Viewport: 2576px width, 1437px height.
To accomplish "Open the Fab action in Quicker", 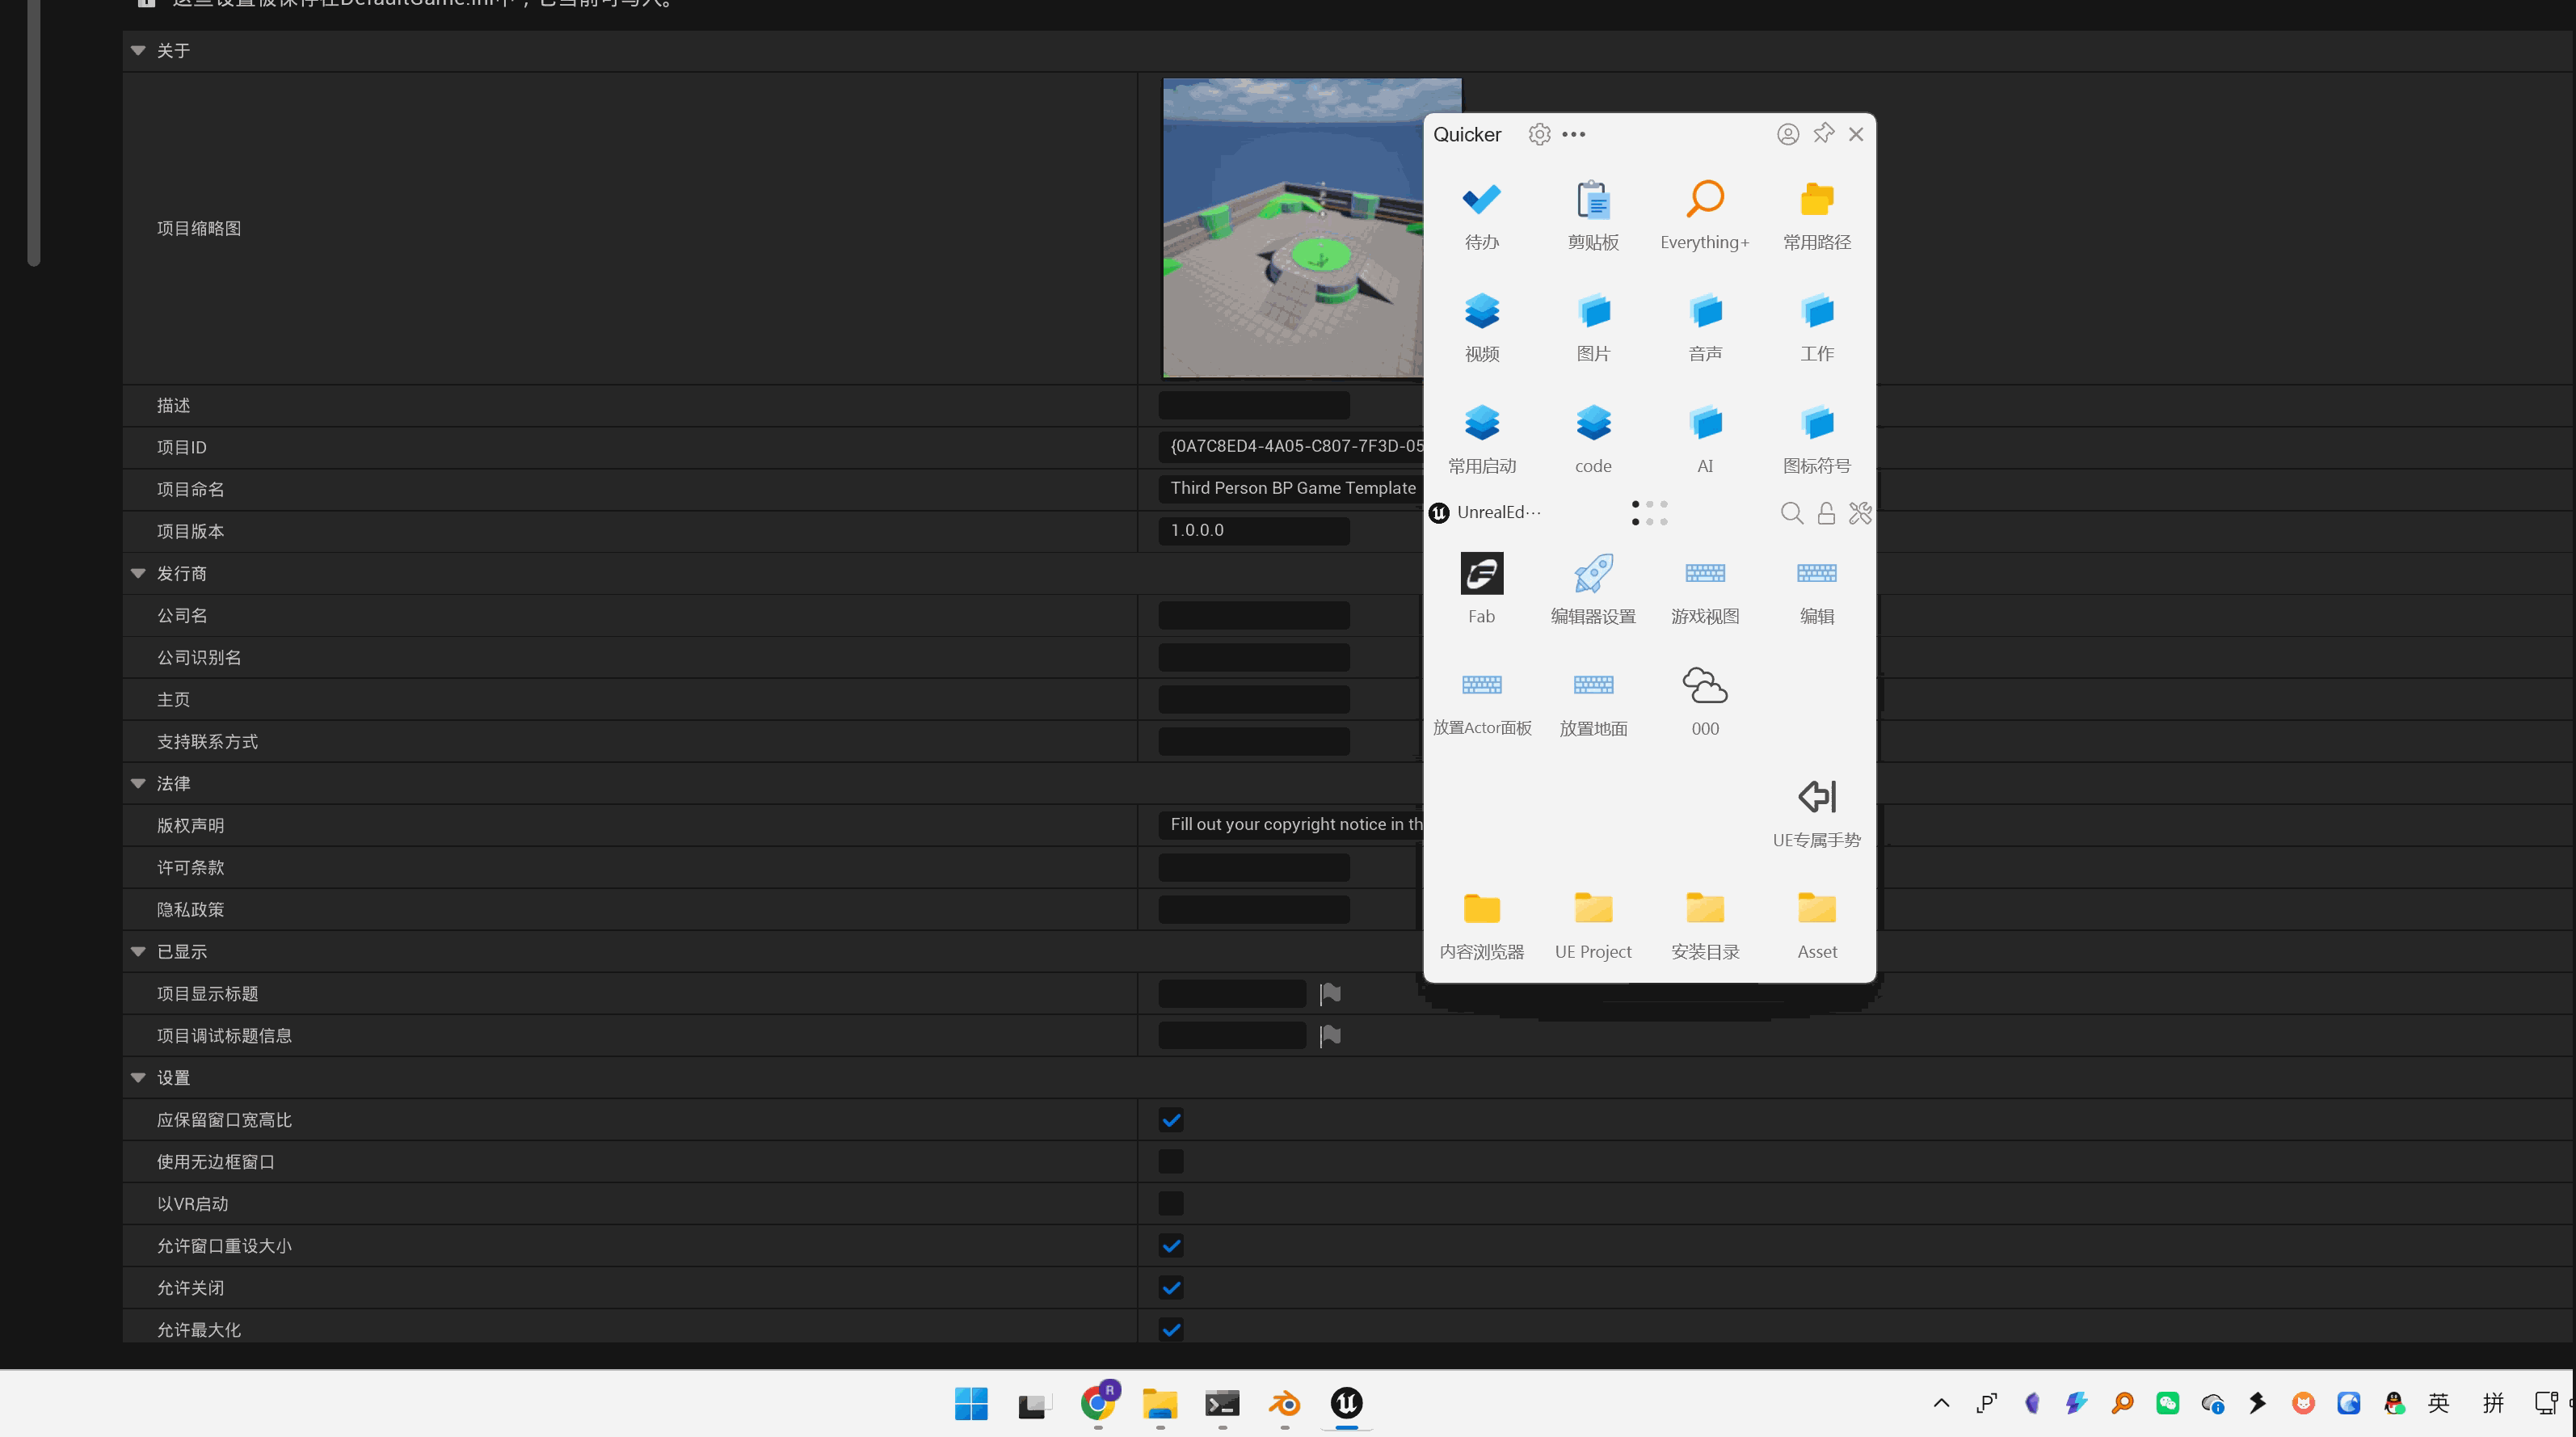I will point(1481,574).
